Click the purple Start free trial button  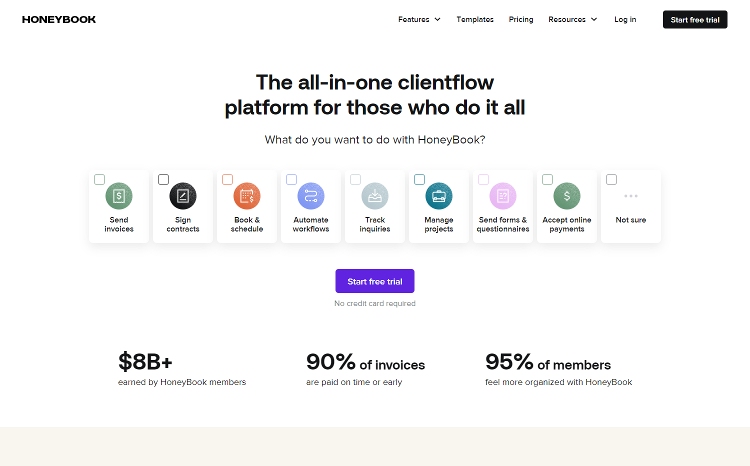click(x=375, y=282)
